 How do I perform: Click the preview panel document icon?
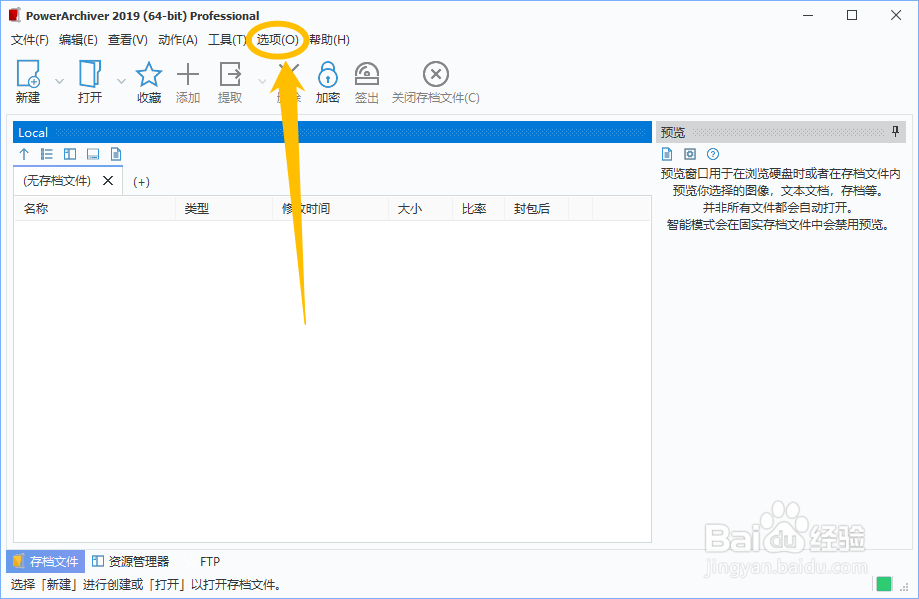coord(667,154)
